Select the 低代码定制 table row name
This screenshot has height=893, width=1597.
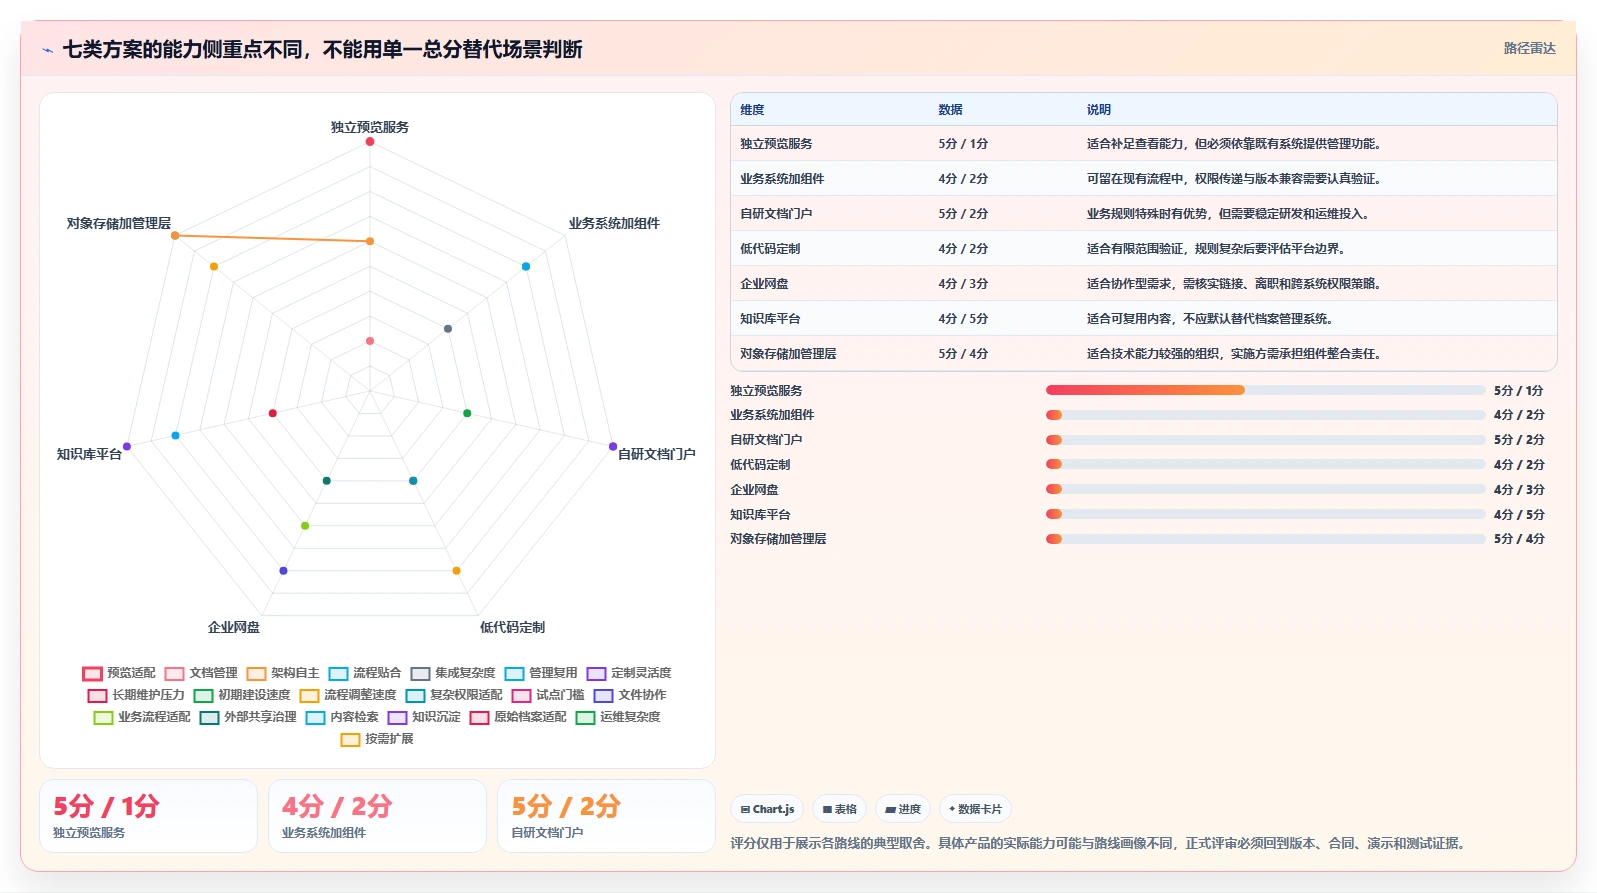coord(770,249)
